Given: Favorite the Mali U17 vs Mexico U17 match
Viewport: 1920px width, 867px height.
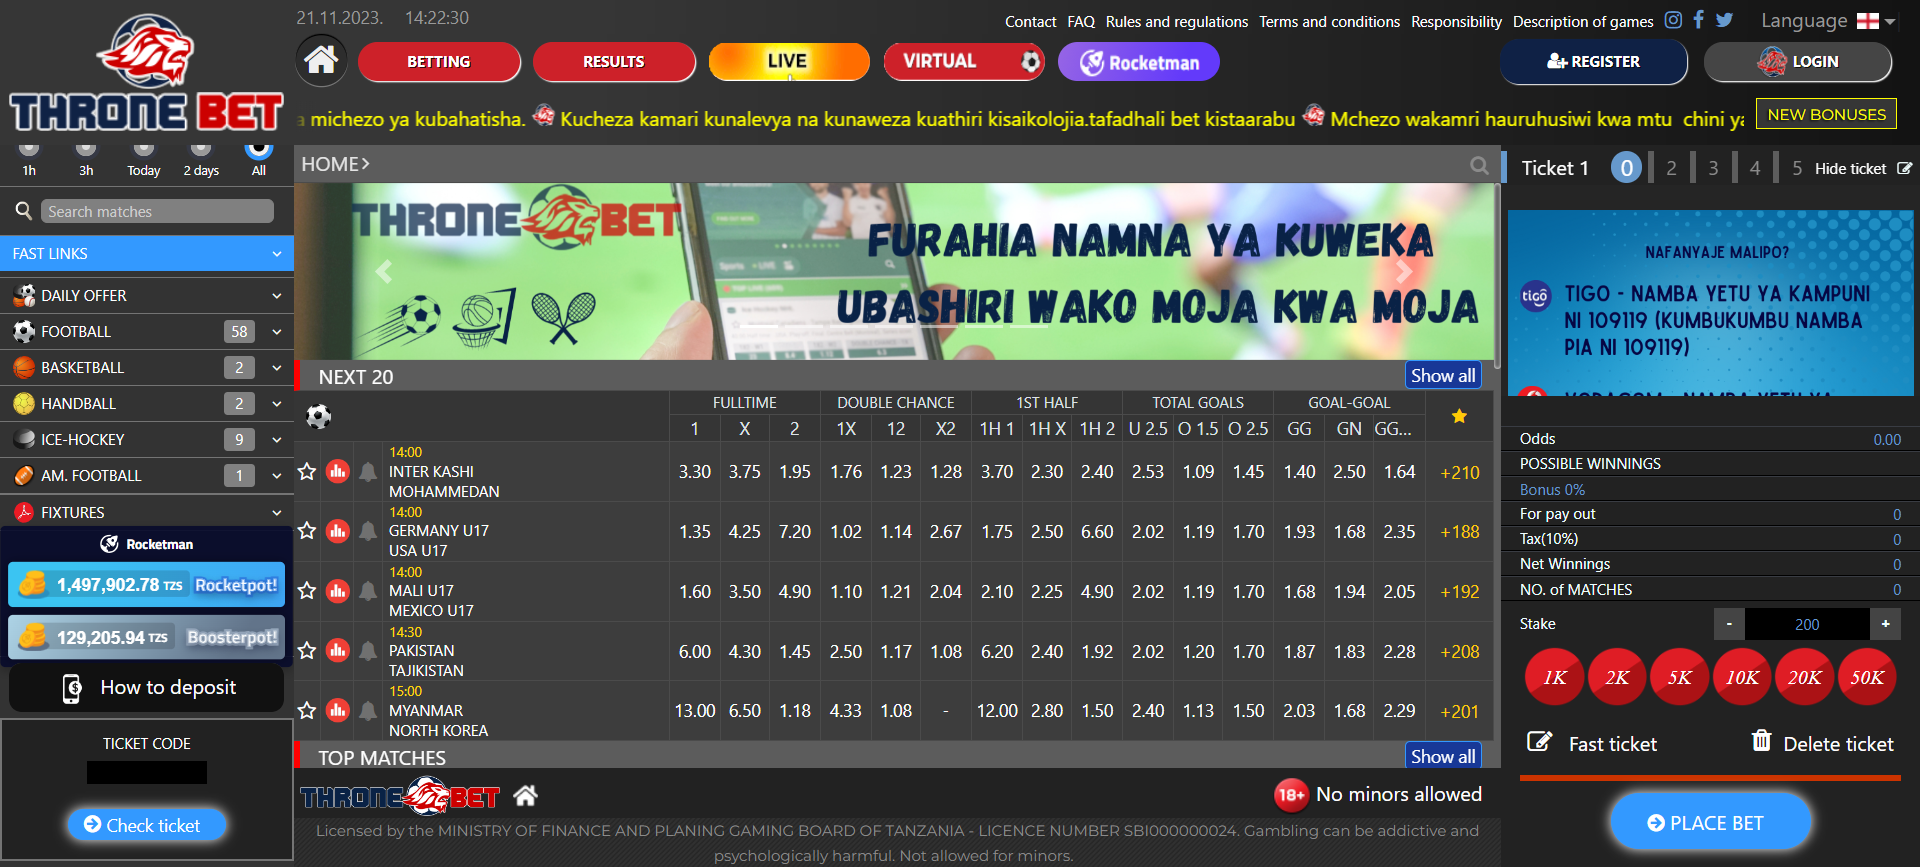Looking at the screenshot, I should (x=307, y=591).
